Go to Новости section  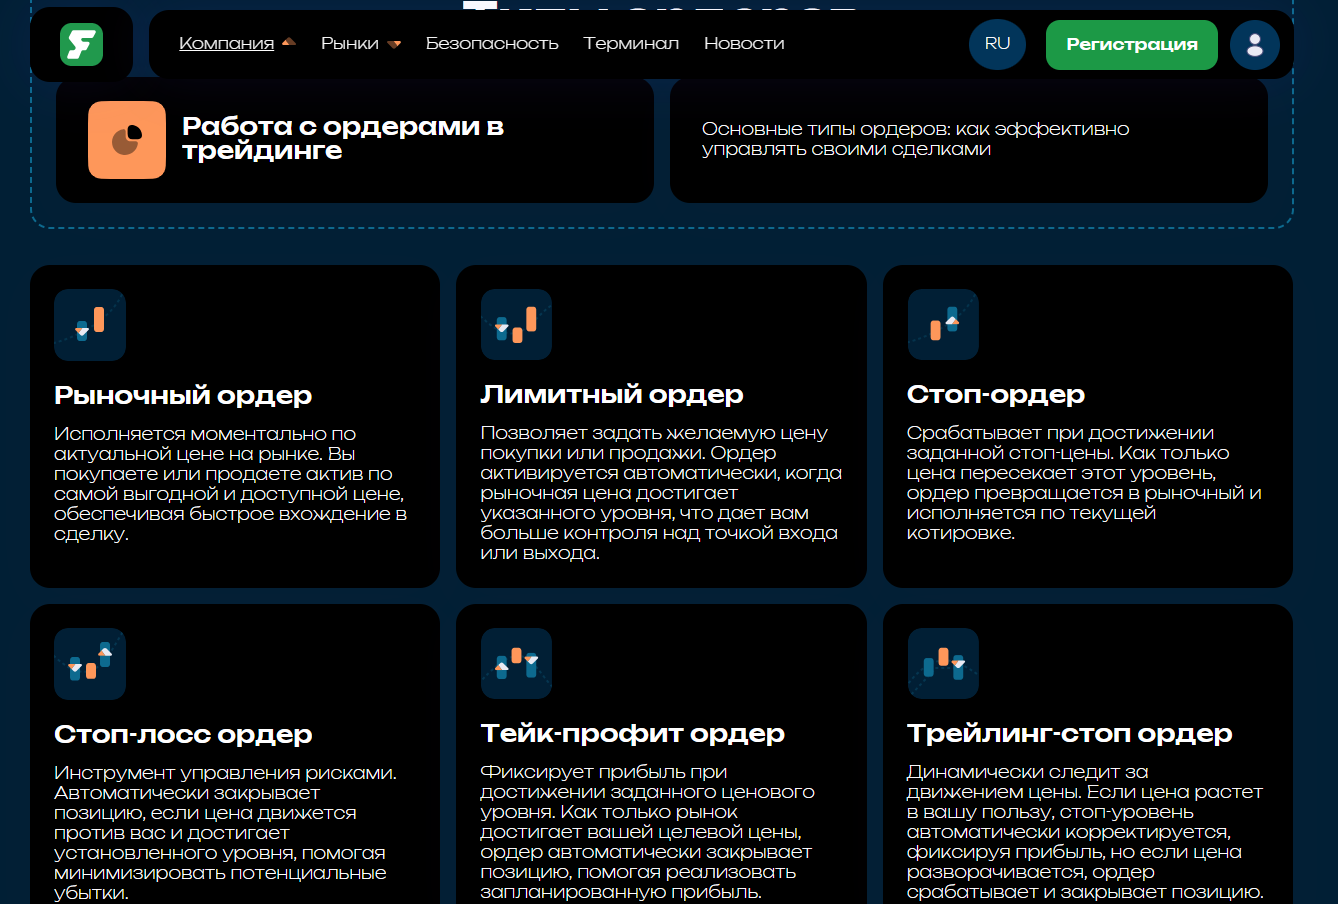point(744,44)
